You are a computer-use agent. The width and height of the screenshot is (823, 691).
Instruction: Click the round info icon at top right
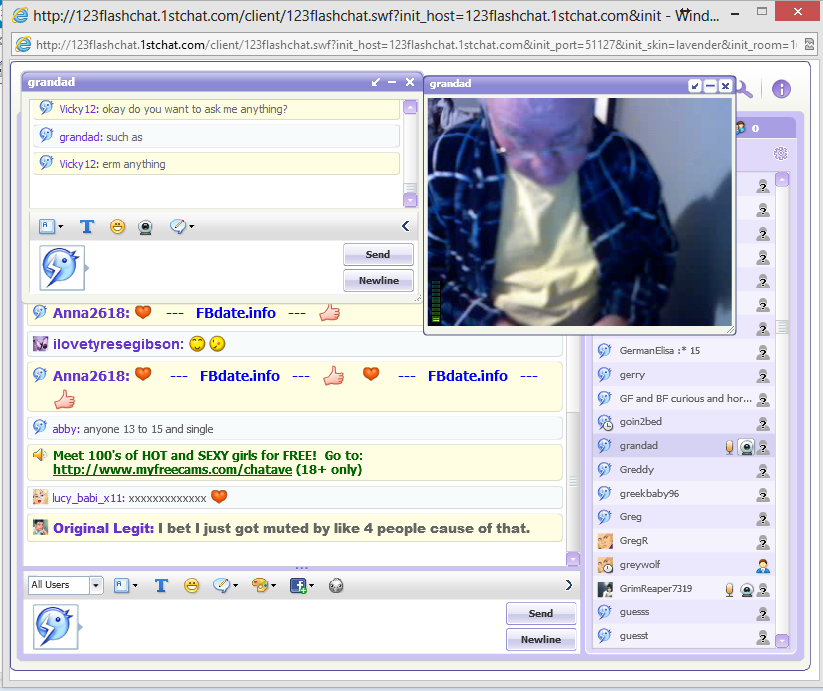(x=781, y=89)
